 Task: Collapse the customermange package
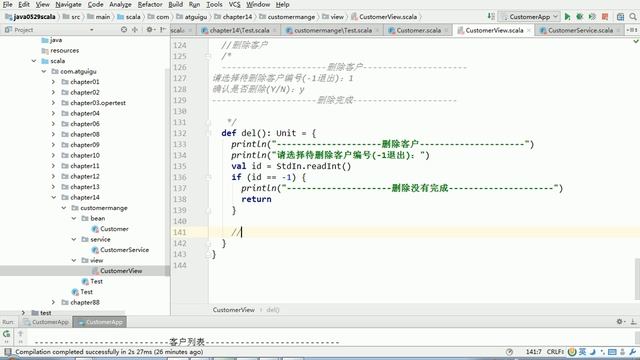click(x=64, y=208)
